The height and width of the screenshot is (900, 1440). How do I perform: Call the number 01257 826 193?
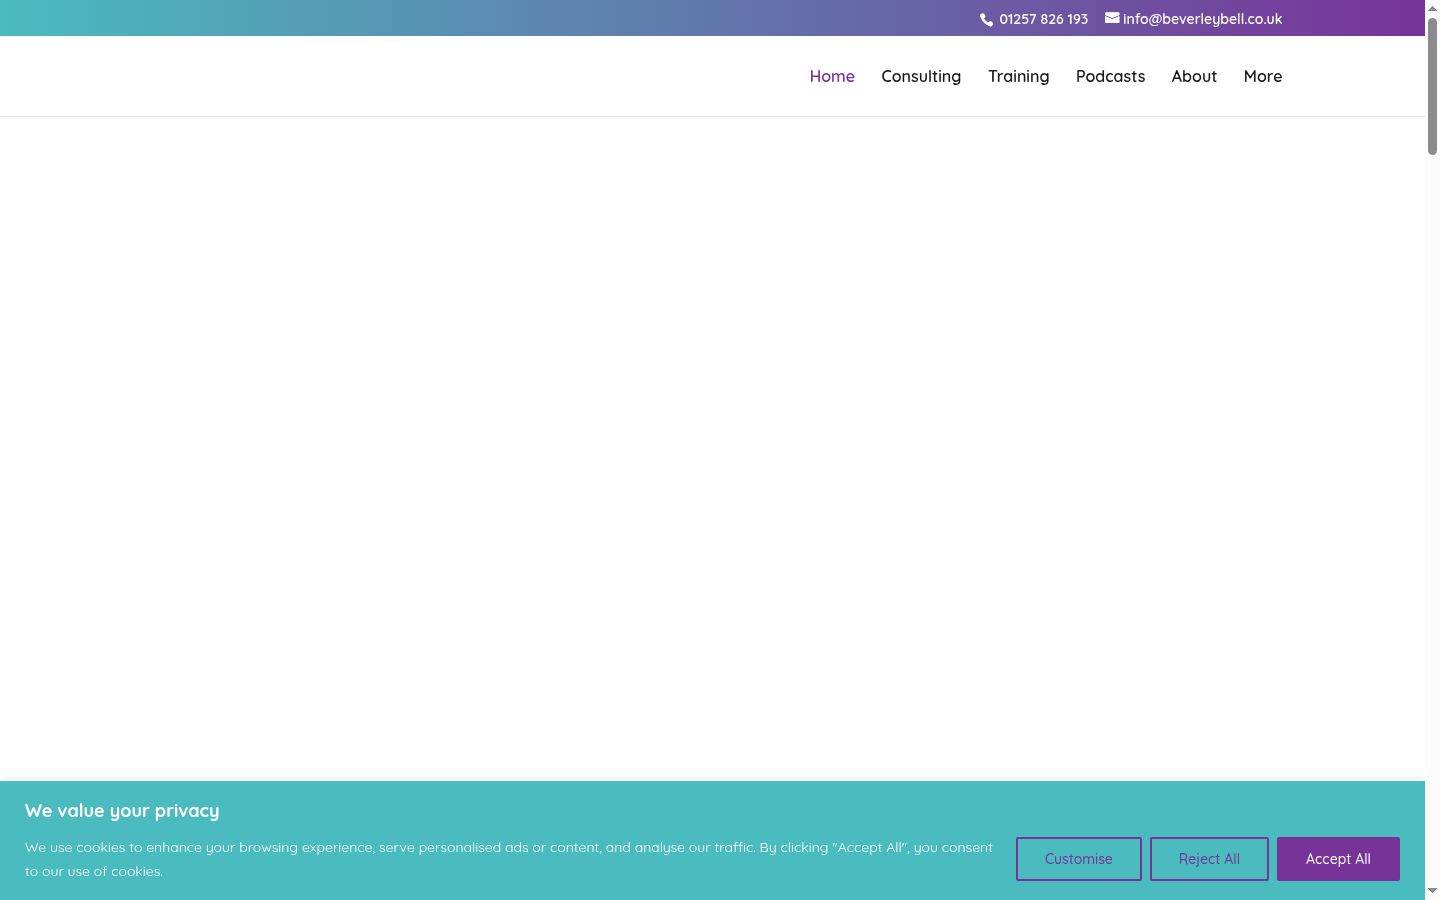coord(1043,19)
